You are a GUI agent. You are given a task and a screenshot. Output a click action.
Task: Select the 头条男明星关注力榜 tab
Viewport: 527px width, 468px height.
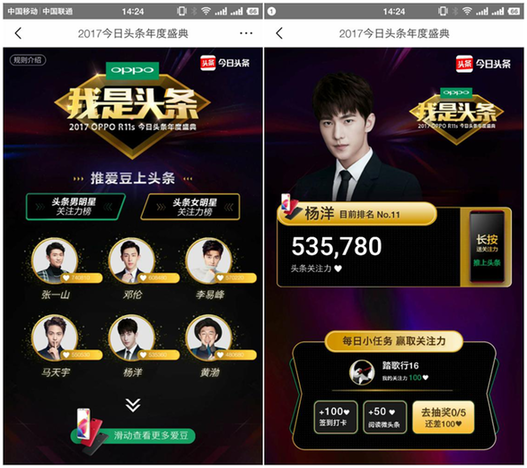pyautogui.click(x=75, y=207)
